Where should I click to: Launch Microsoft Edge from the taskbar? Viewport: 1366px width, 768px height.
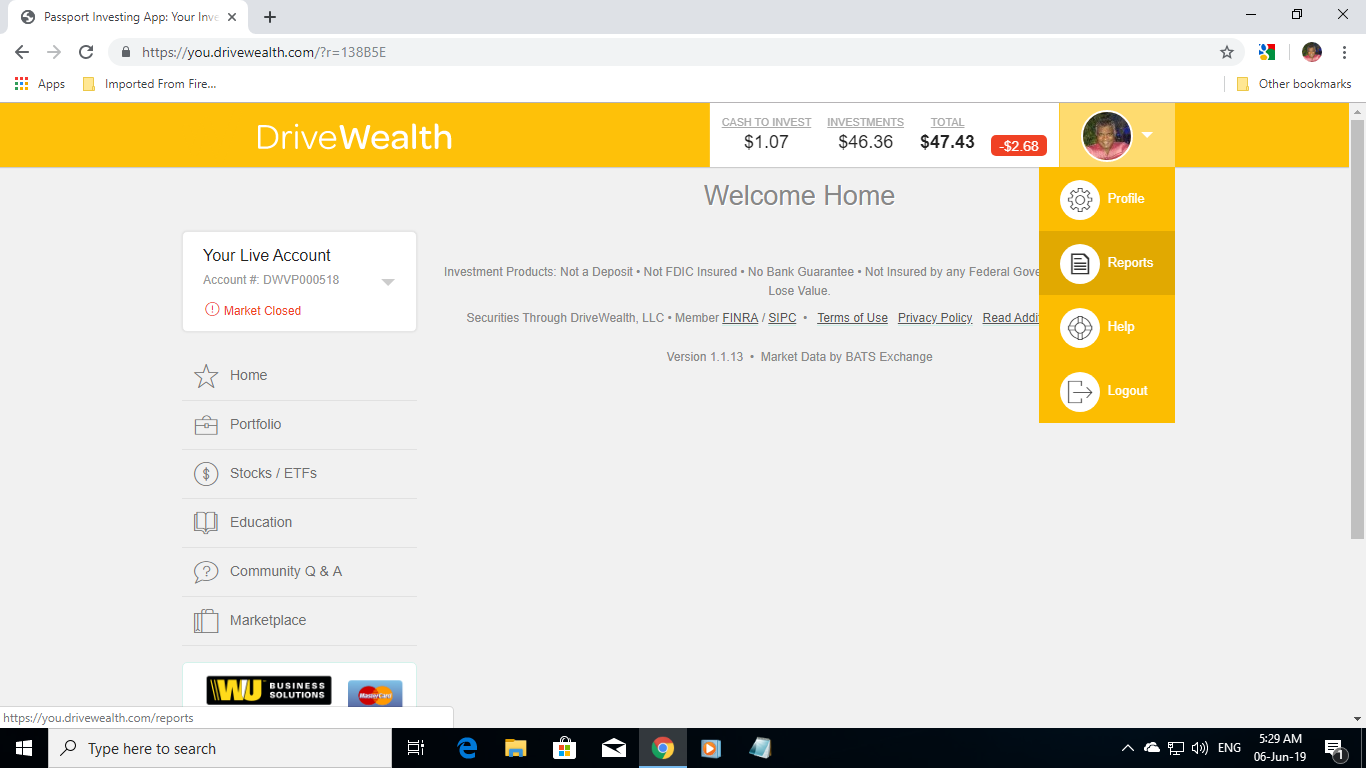click(x=467, y=748)
